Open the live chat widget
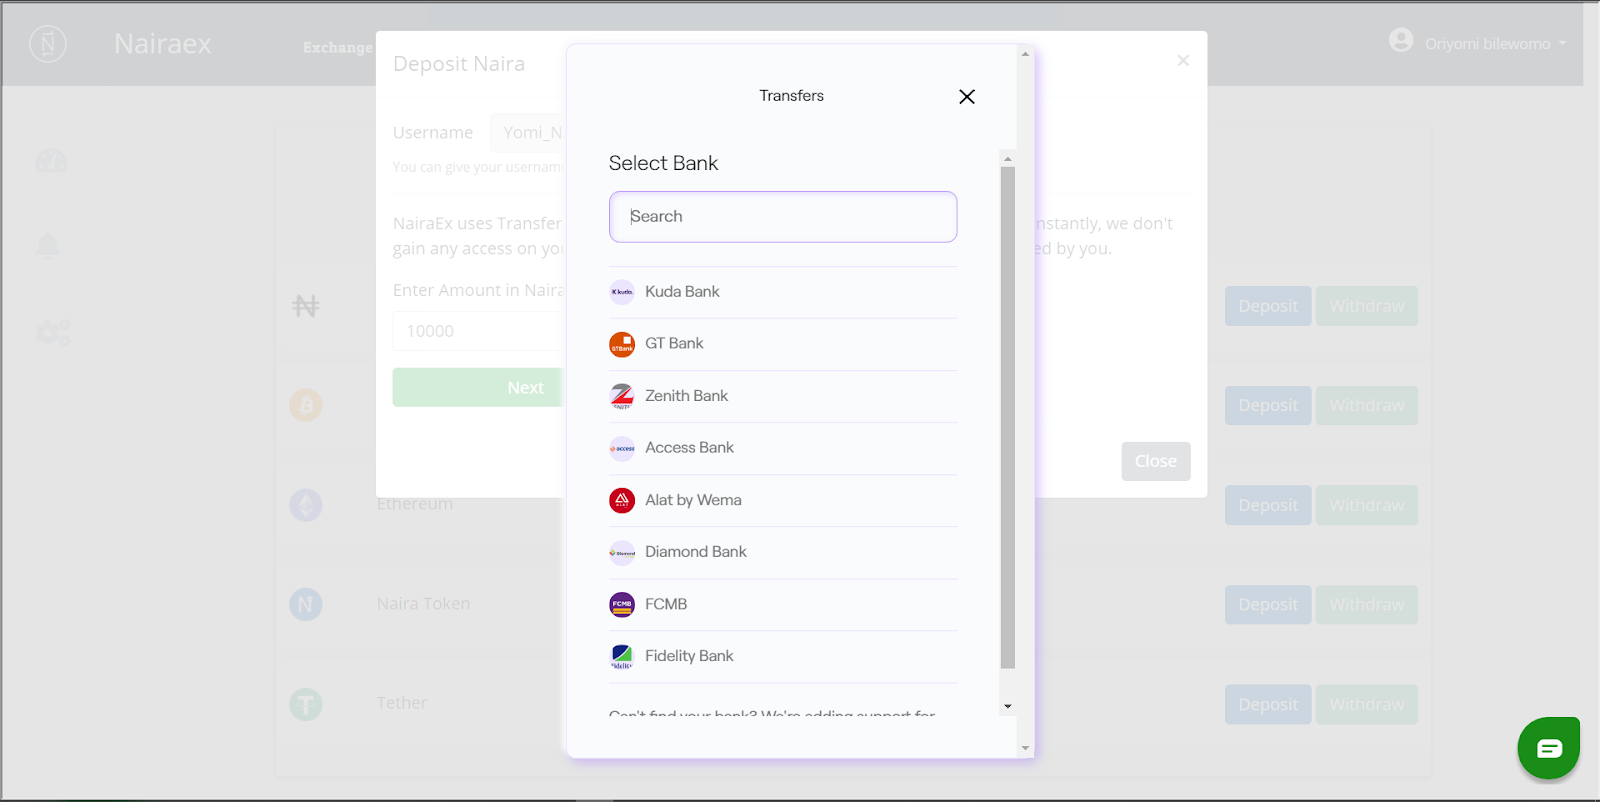The width and height of the screenshot is (1600, 802). click(x=1548, y=748)
